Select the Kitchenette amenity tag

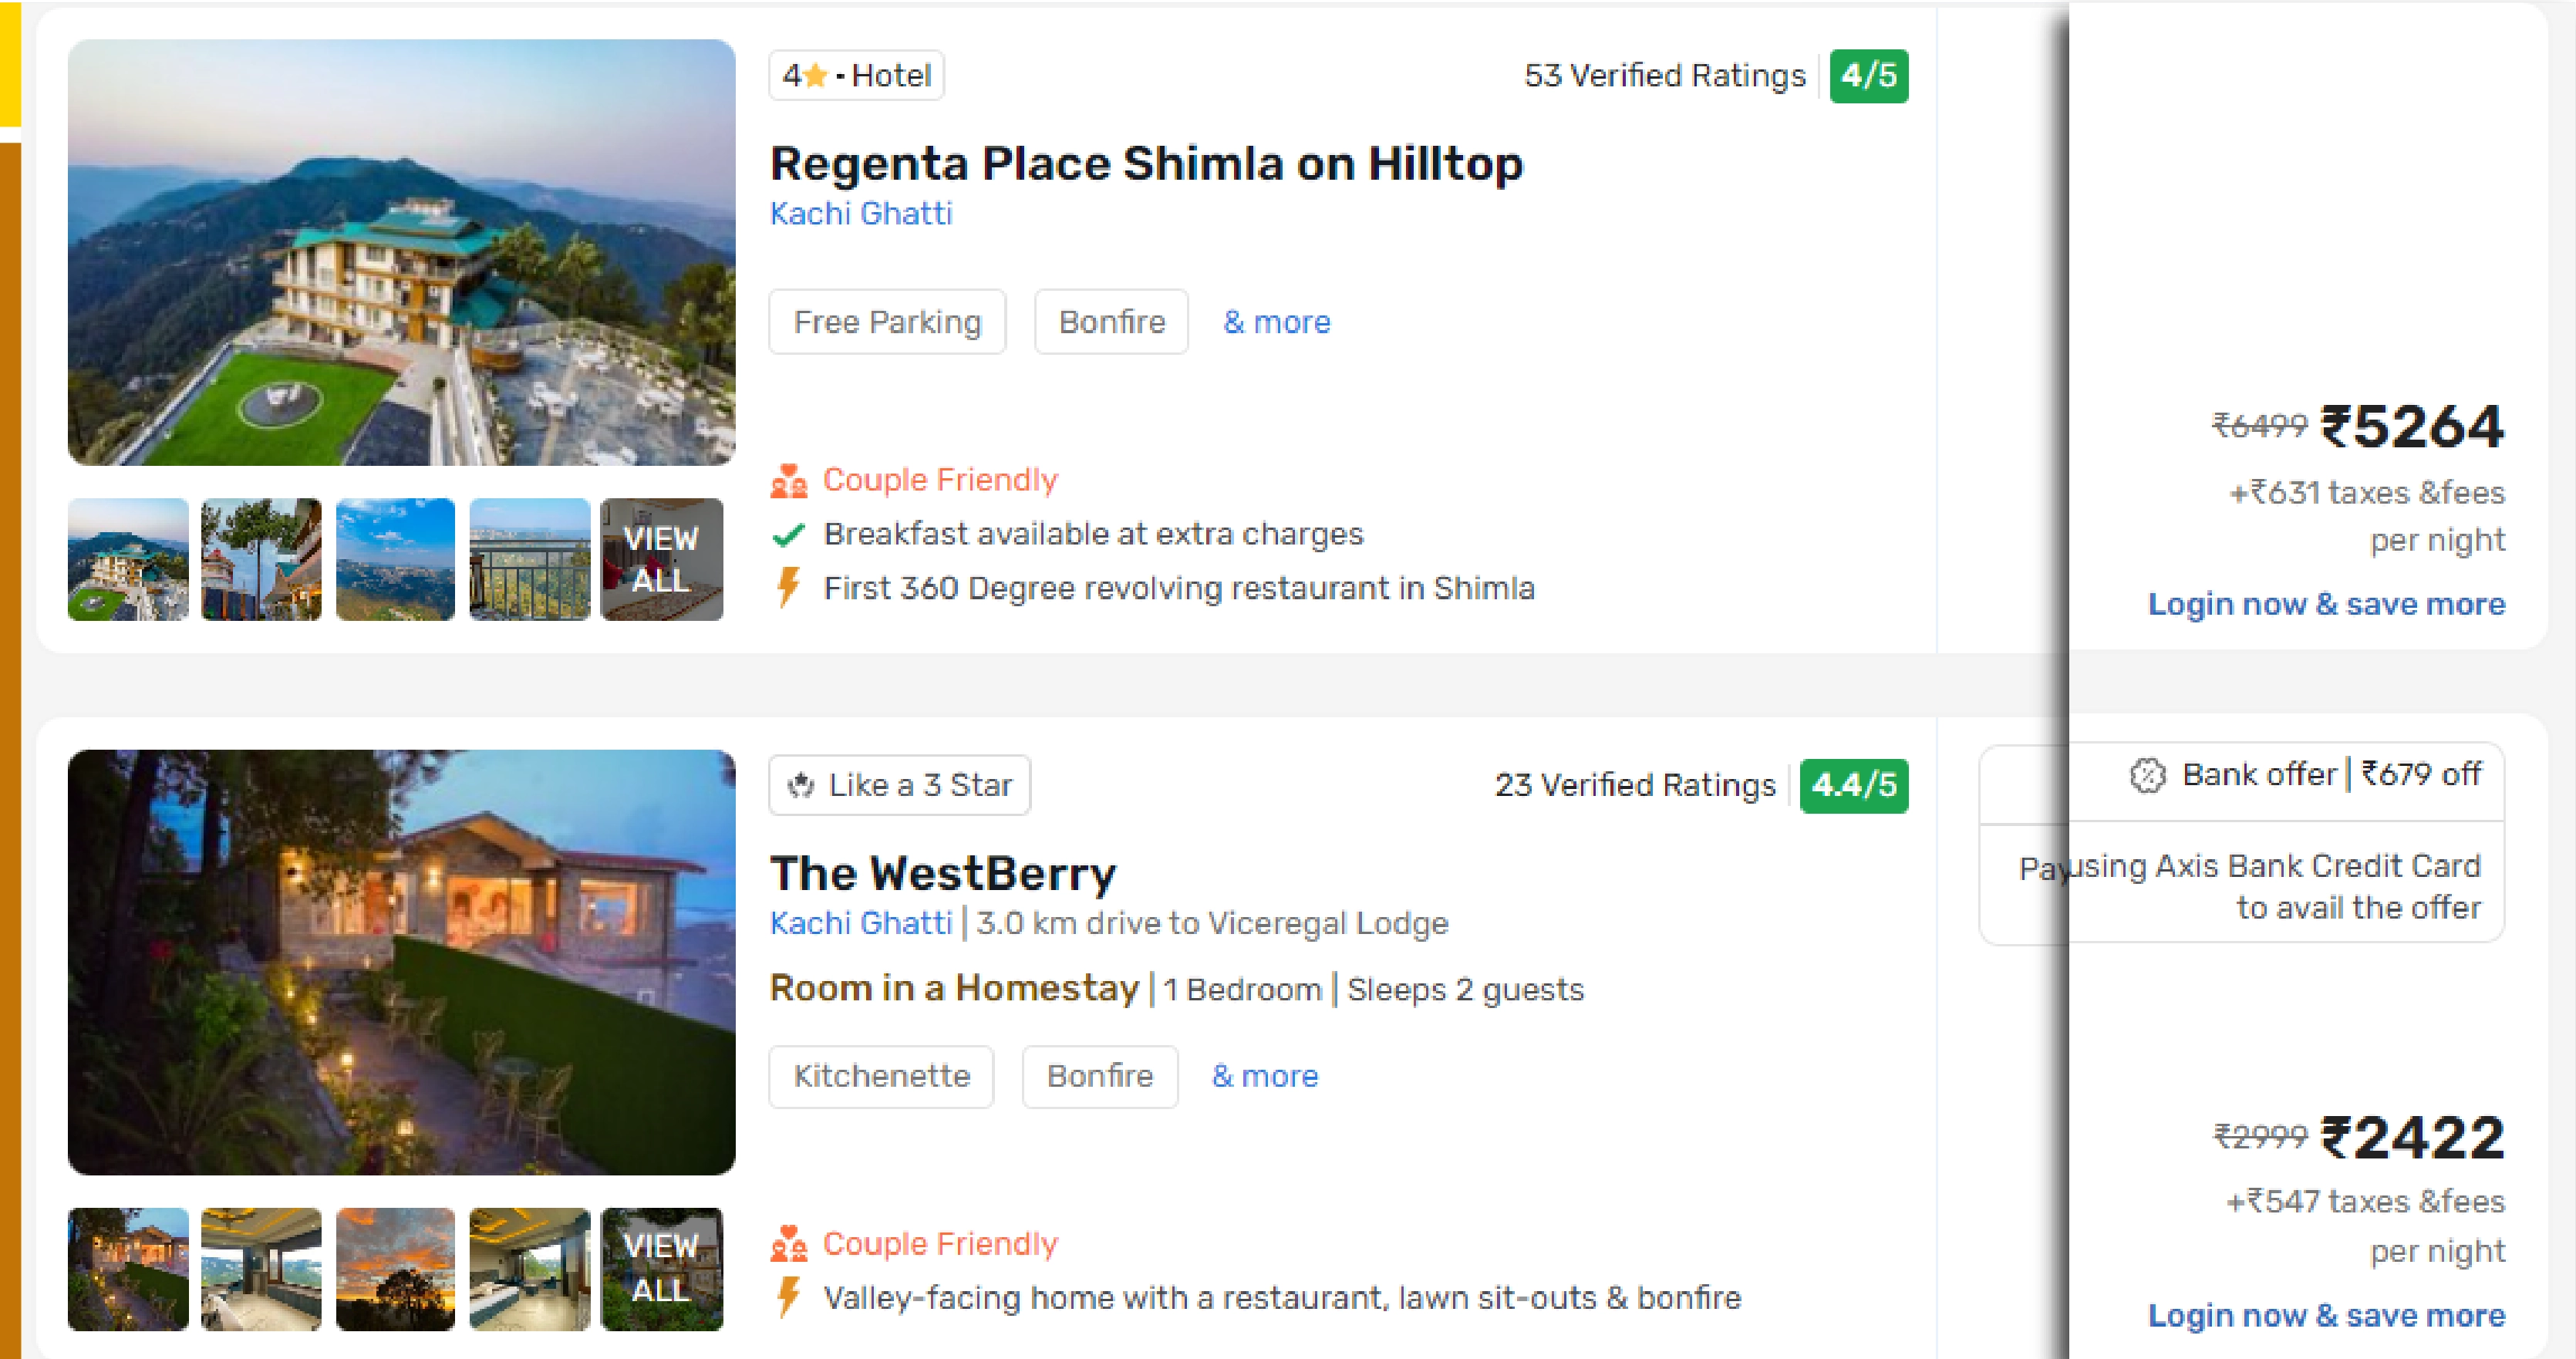881,1076
